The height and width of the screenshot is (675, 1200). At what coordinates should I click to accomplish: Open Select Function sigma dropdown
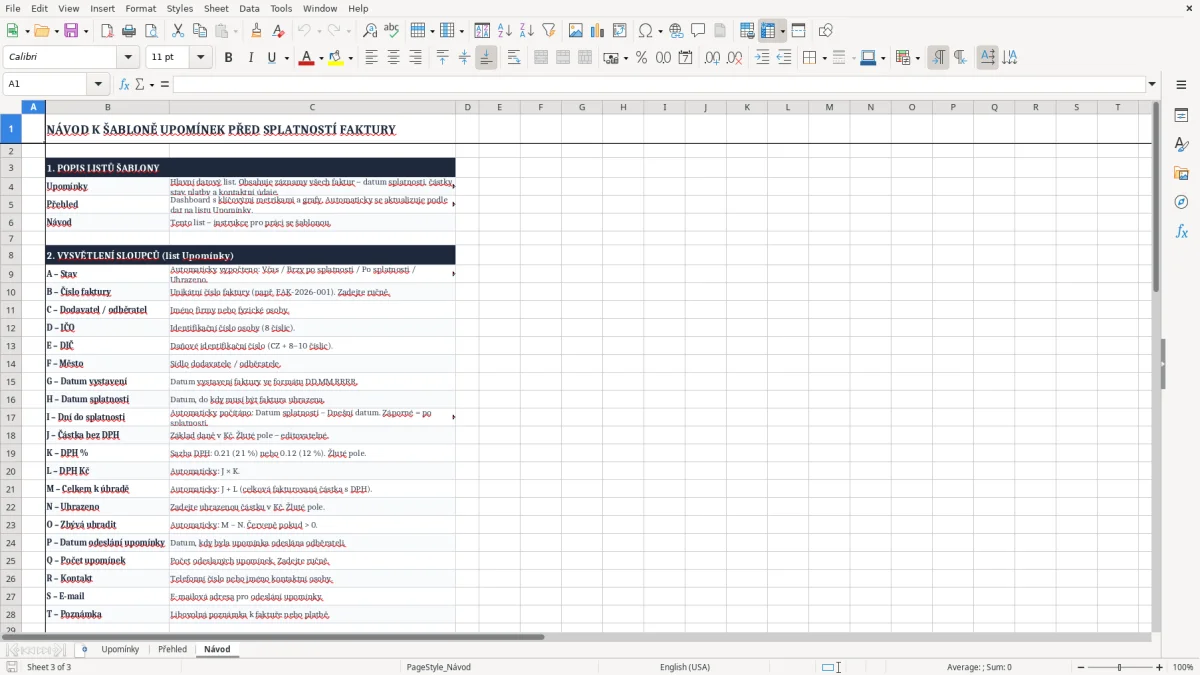tap(152, 84)
